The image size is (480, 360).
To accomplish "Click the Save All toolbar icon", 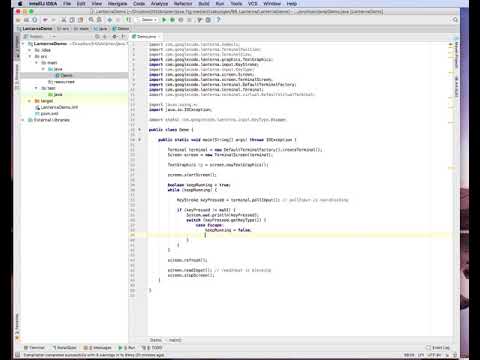I will 26,20.
